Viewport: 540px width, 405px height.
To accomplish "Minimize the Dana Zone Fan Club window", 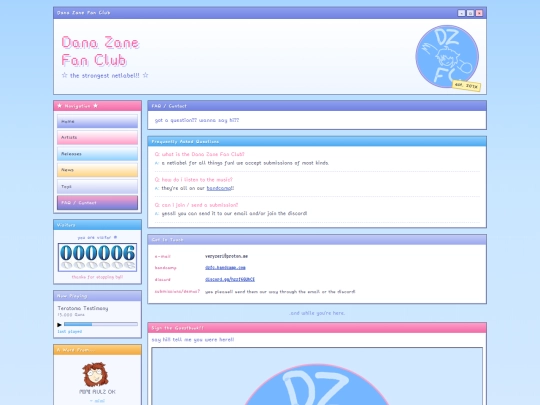I will click(461, 13).
